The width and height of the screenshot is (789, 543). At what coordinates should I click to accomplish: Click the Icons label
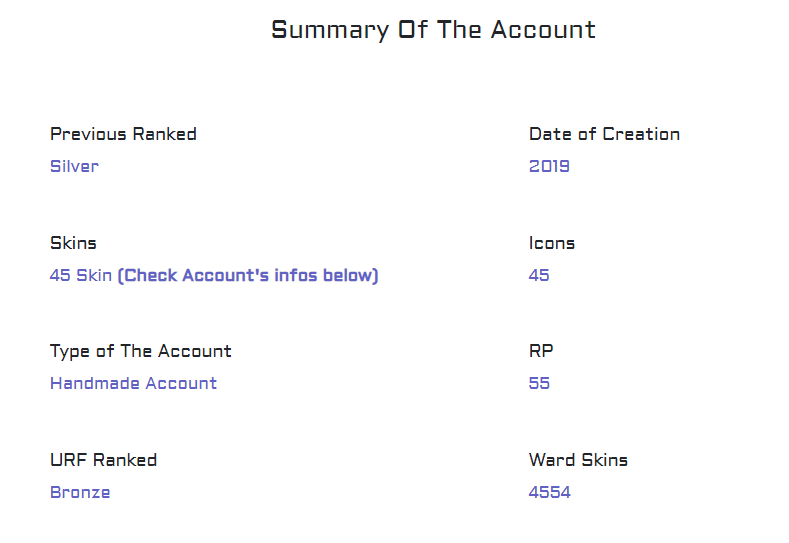click(552, 243)
